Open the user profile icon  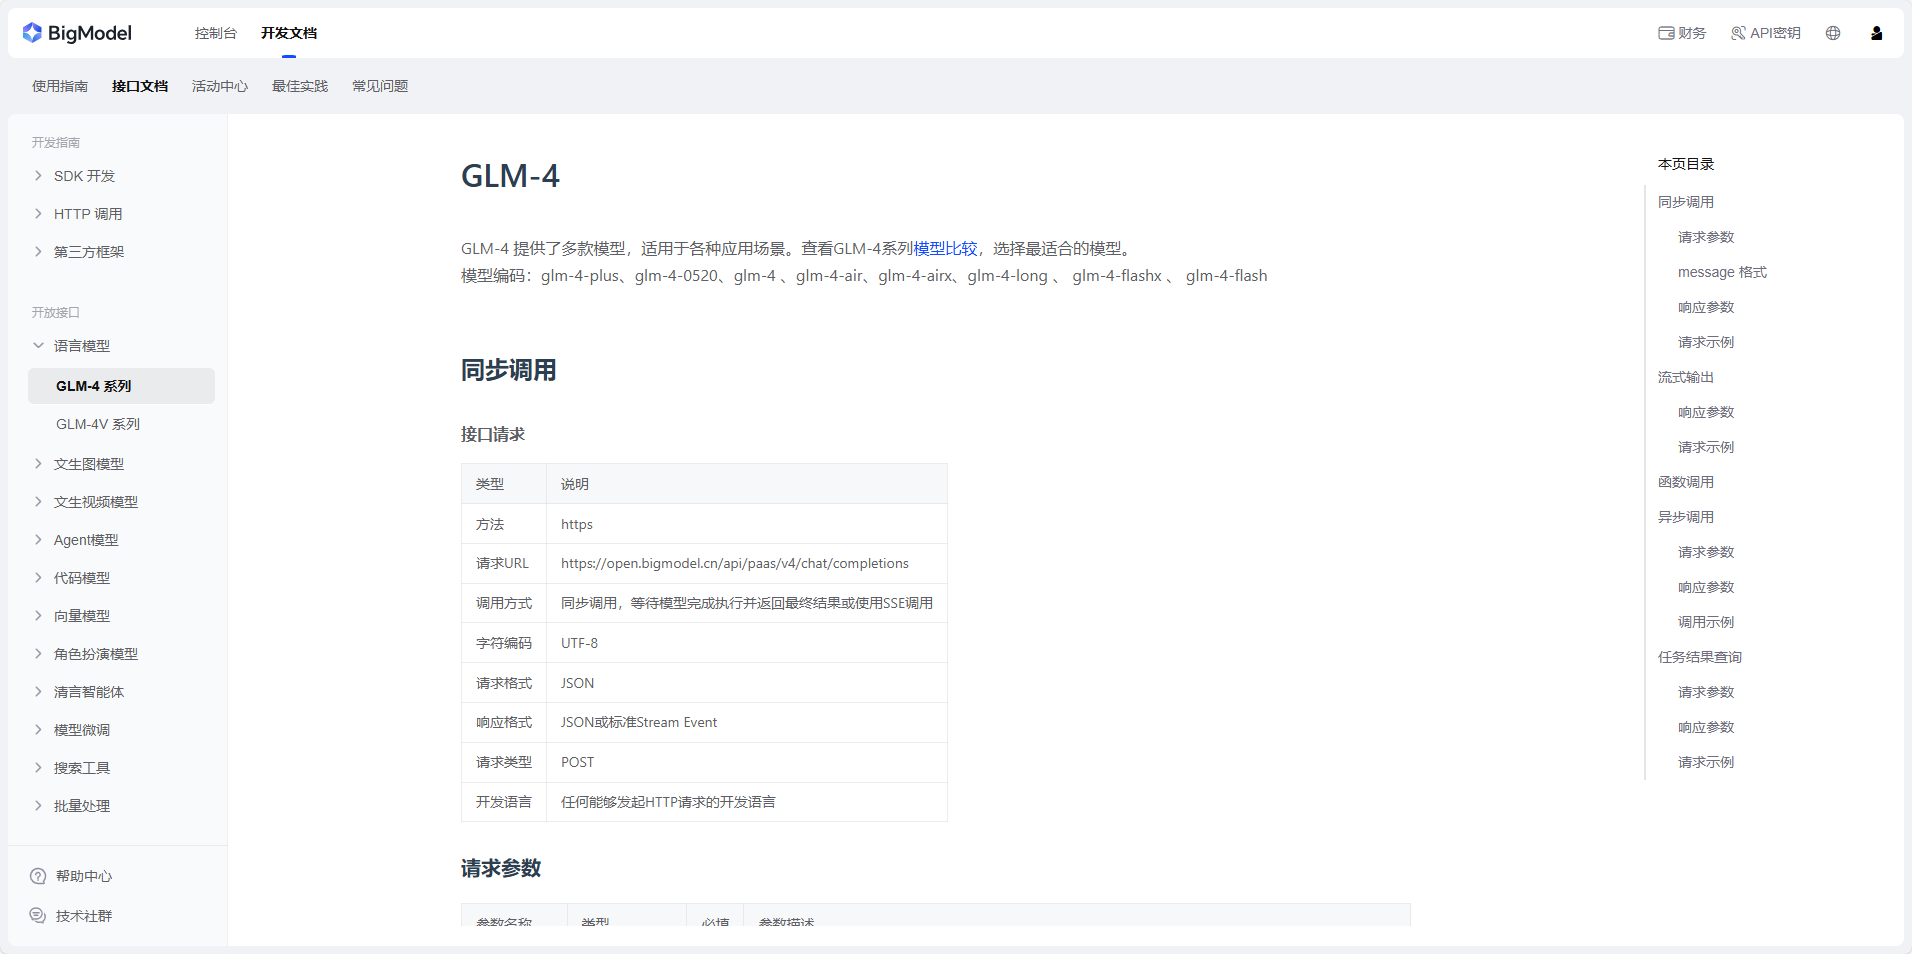pyautogui.click(x=1877, y=33)
